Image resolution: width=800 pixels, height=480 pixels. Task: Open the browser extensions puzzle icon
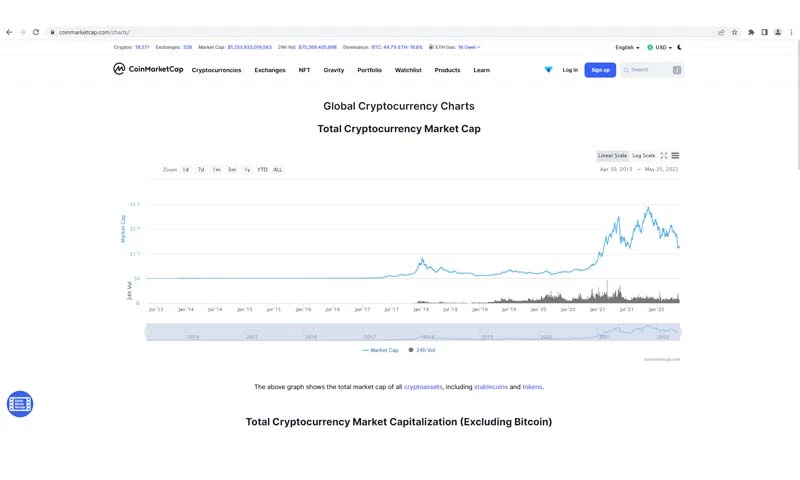click(751, 32)
